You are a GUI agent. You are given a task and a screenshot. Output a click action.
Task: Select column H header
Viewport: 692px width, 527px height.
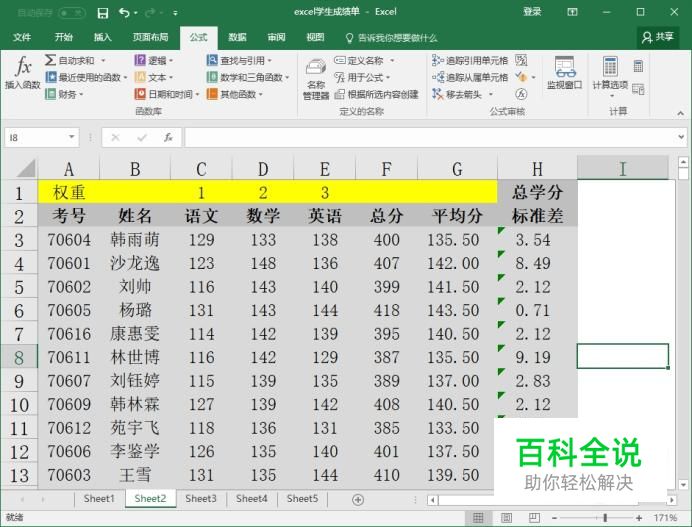click(537, 169)
